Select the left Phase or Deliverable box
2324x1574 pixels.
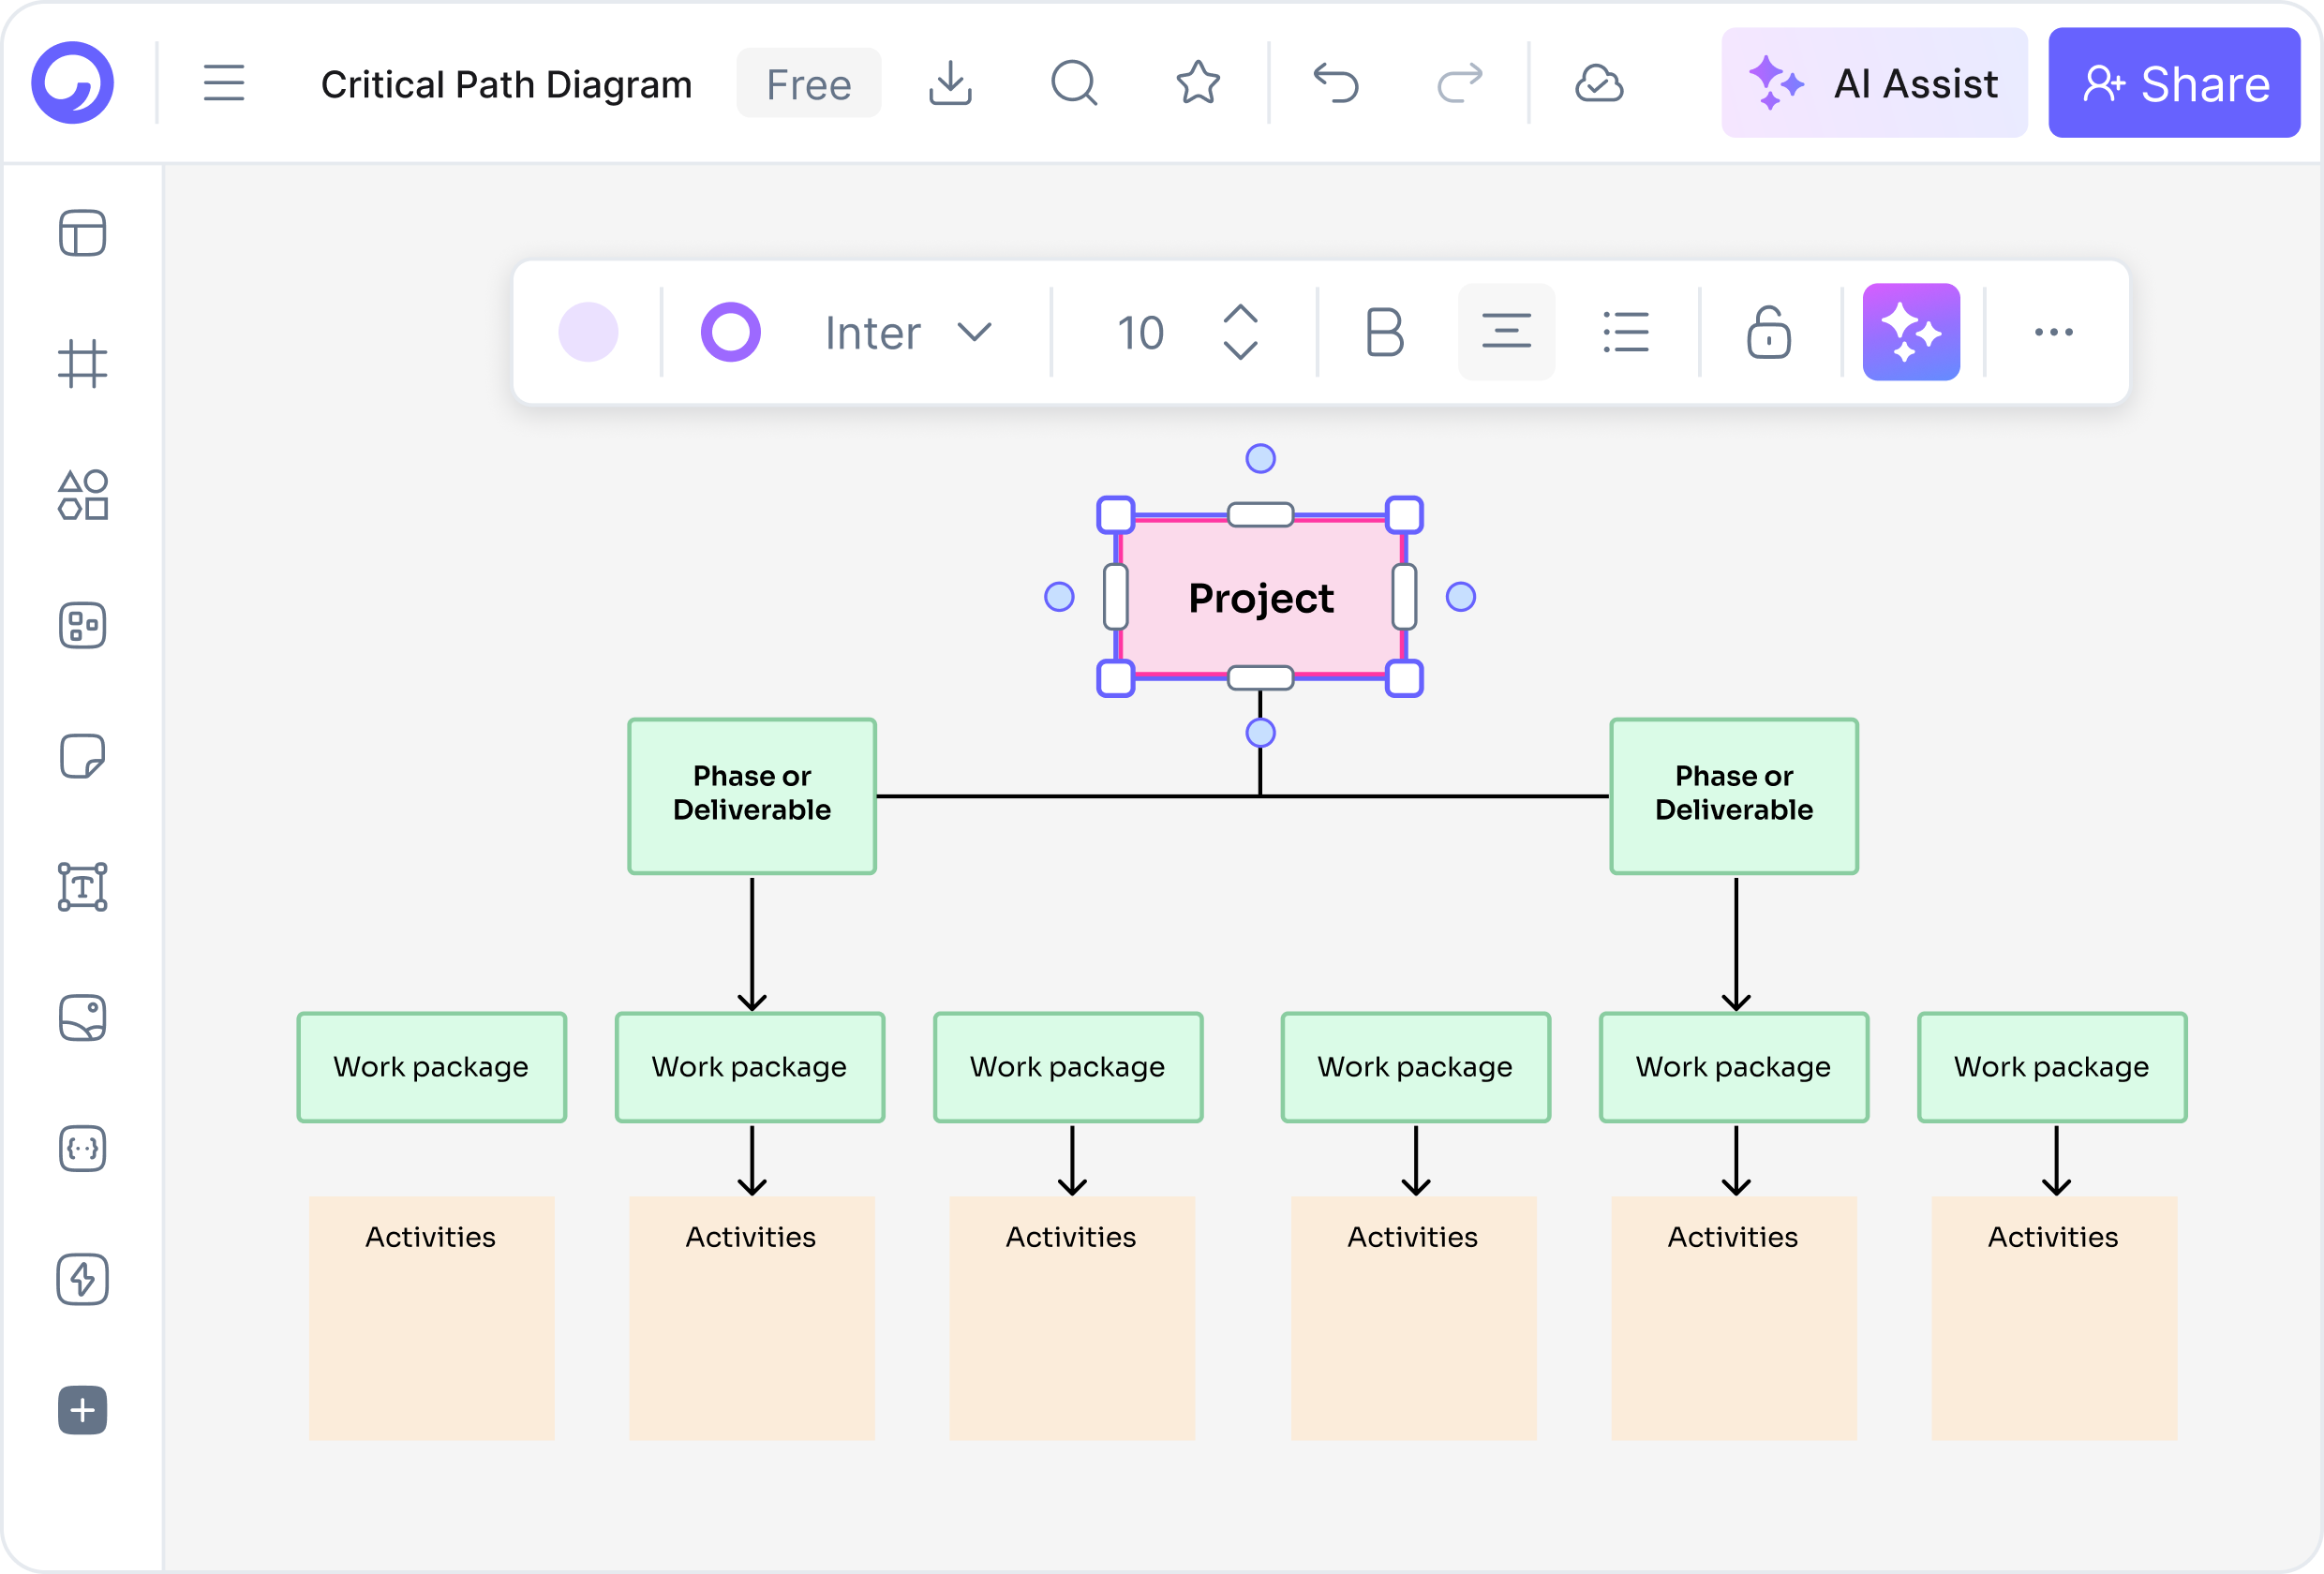click(x=752, y=796)
